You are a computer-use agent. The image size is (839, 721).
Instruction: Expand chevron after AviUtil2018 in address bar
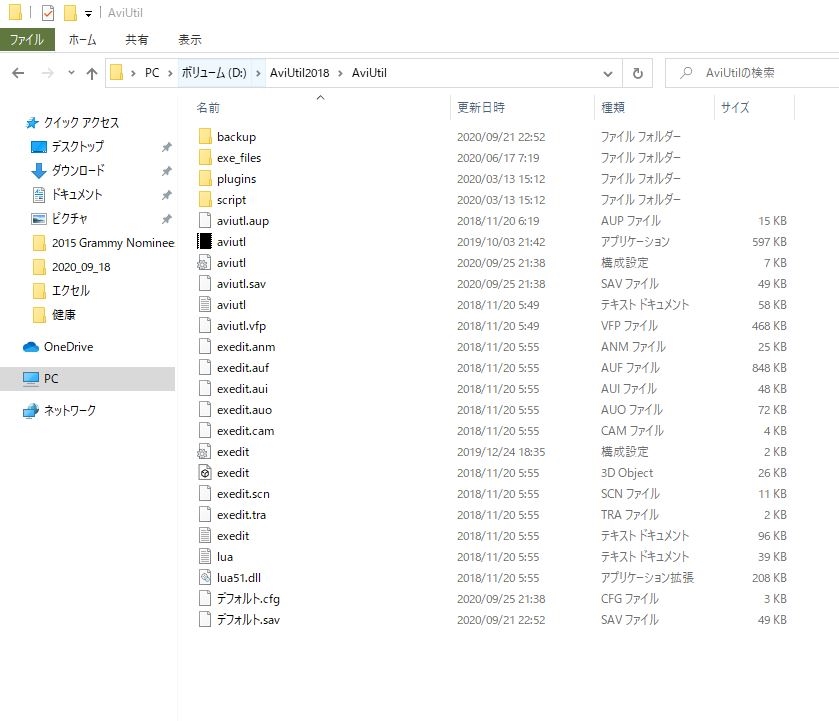click(340, 73)
